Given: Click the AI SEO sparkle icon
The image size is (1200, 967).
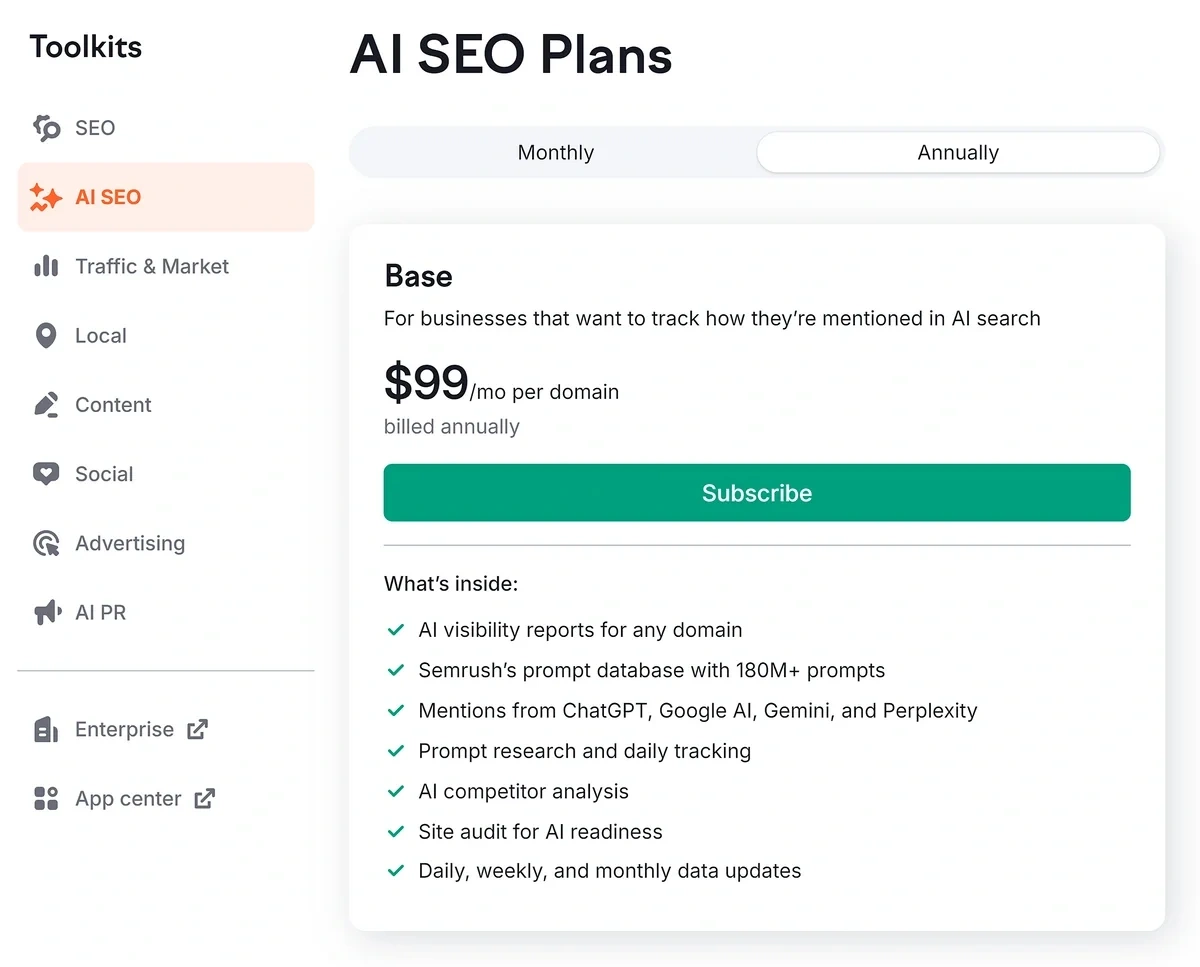Looking at the screenshot, I should pyautogui.click(x=46, y=197).
